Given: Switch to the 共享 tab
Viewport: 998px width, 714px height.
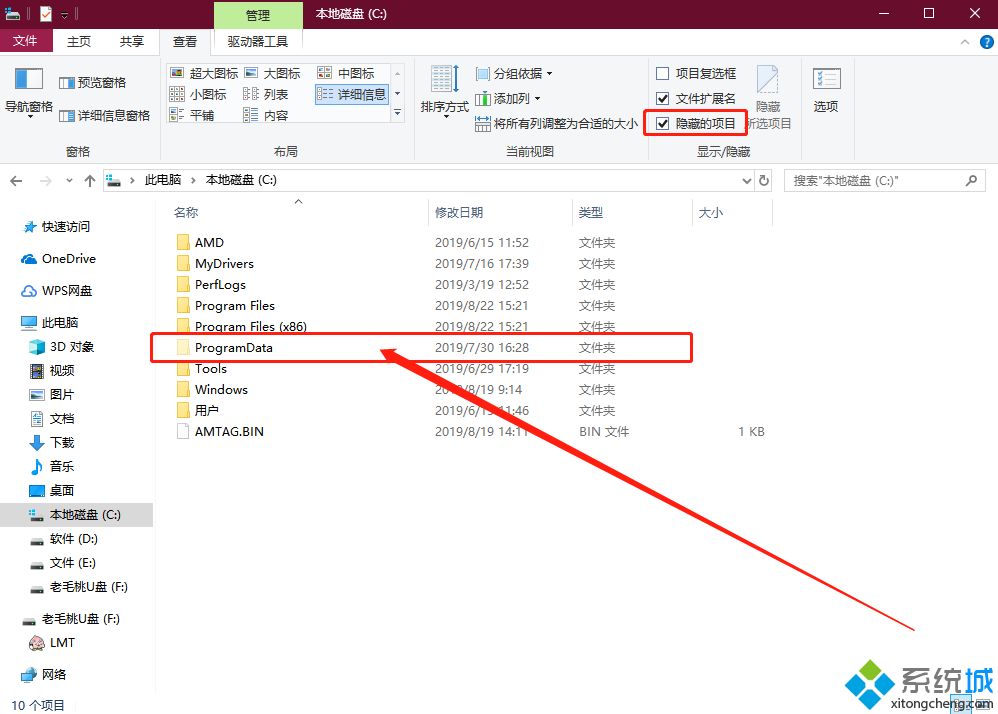Looking at the screenshot, I should coord(132,41).
